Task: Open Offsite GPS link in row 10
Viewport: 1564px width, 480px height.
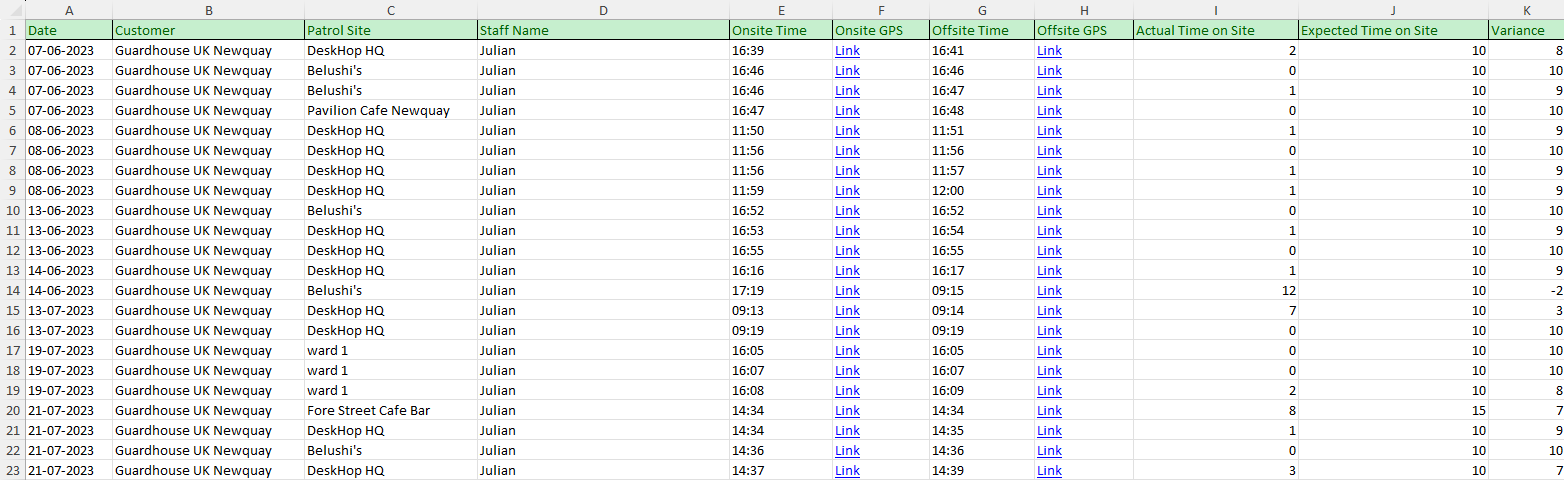Action: point(1049,211)
